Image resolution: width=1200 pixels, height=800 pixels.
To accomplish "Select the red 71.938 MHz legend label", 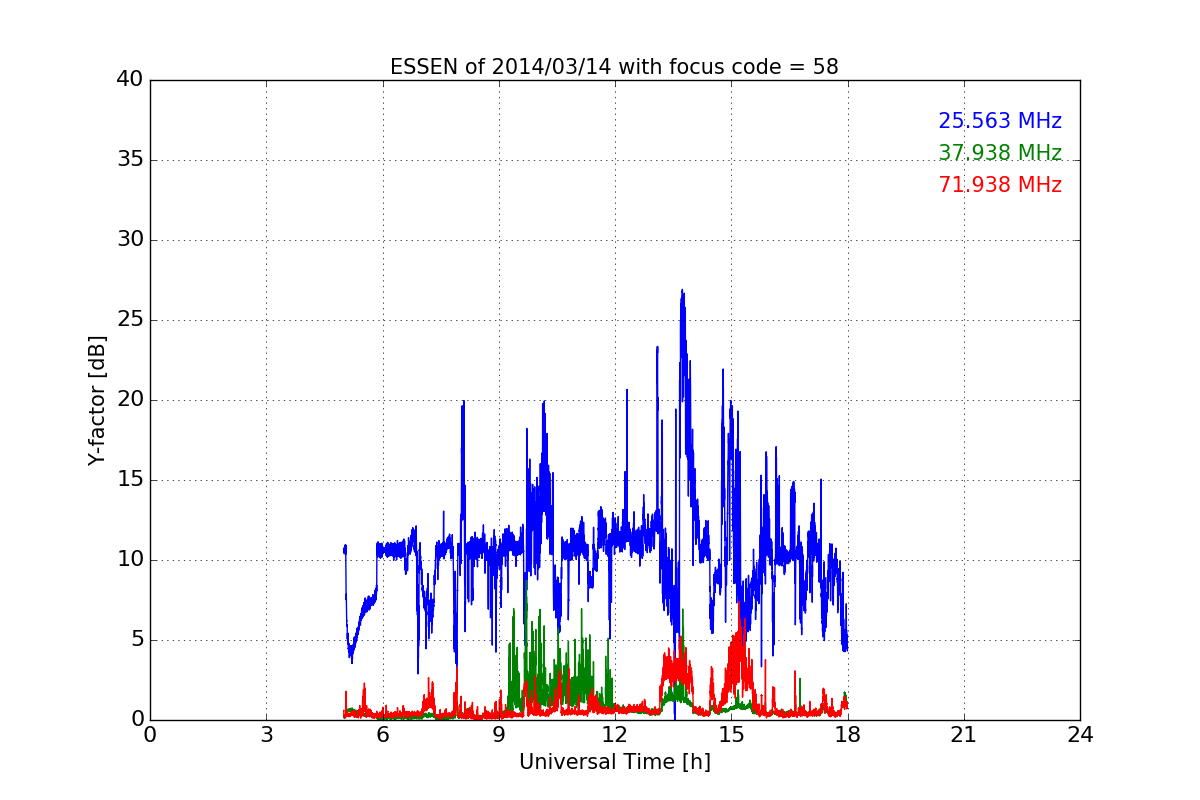I will pyautogui.click(x=1000, y=185).
